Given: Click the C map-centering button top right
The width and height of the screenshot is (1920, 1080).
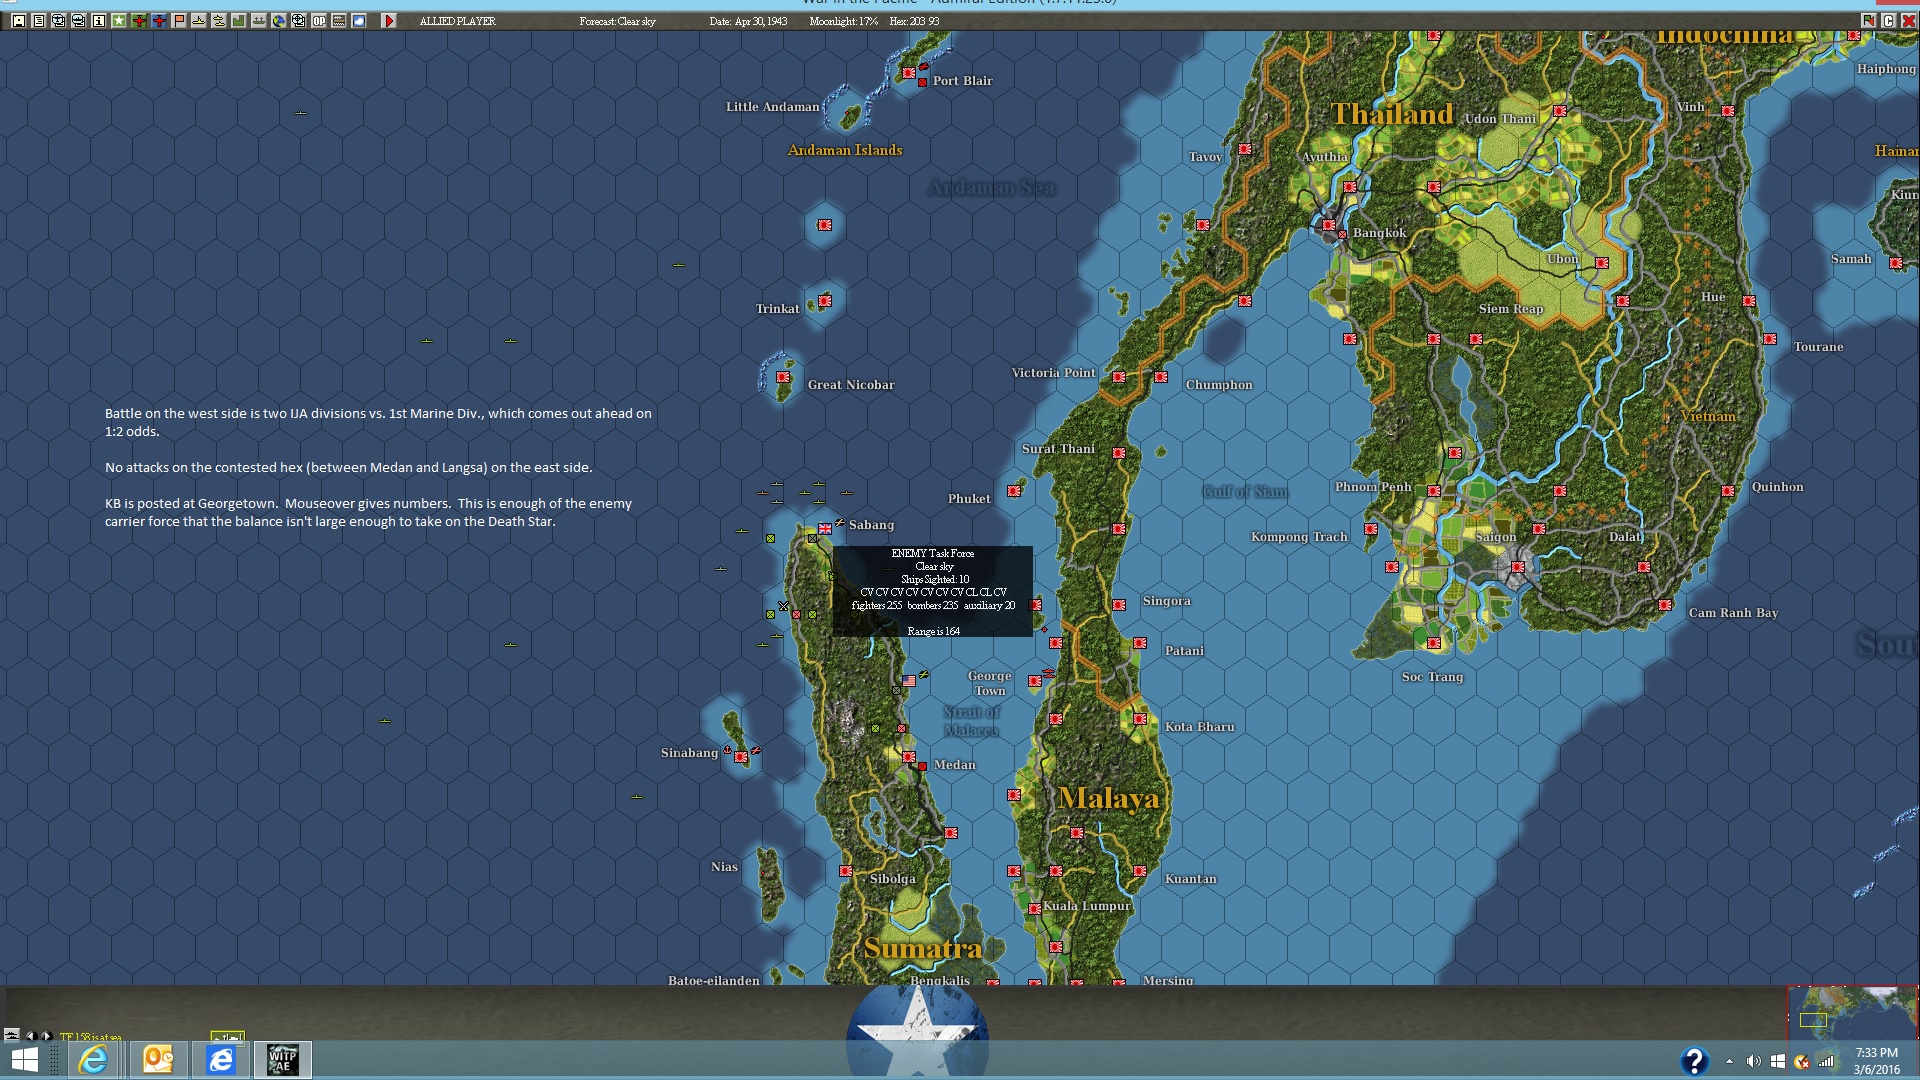Looking at the screenshot, I should coord(1888,21).
